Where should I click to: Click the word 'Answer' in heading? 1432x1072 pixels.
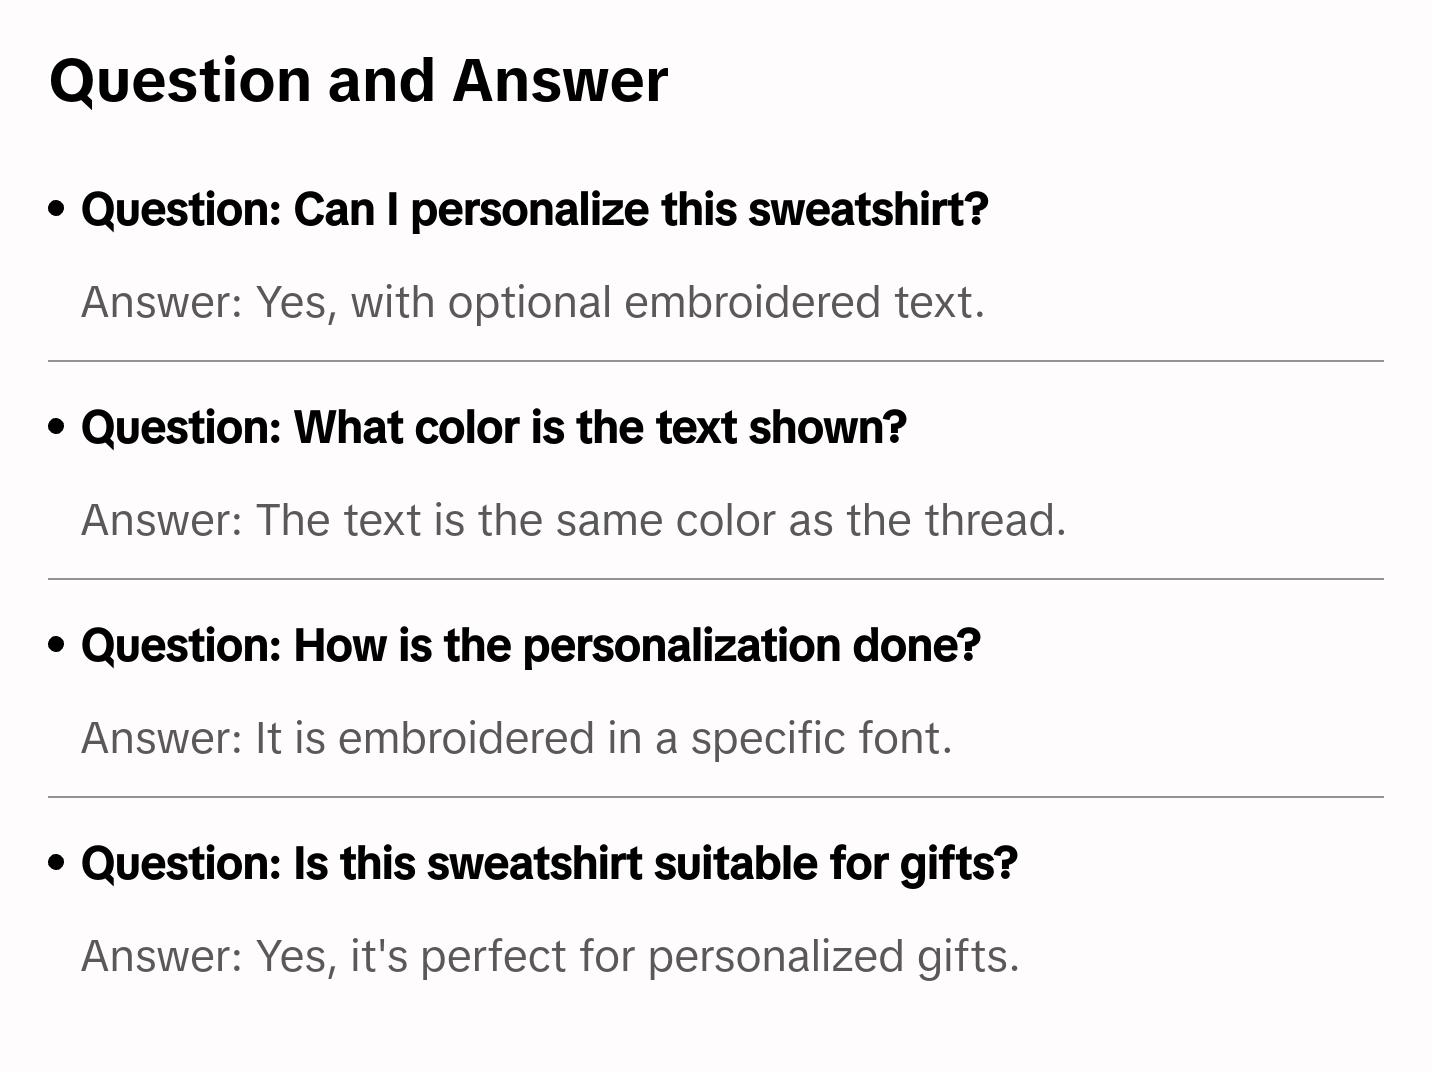560,80
